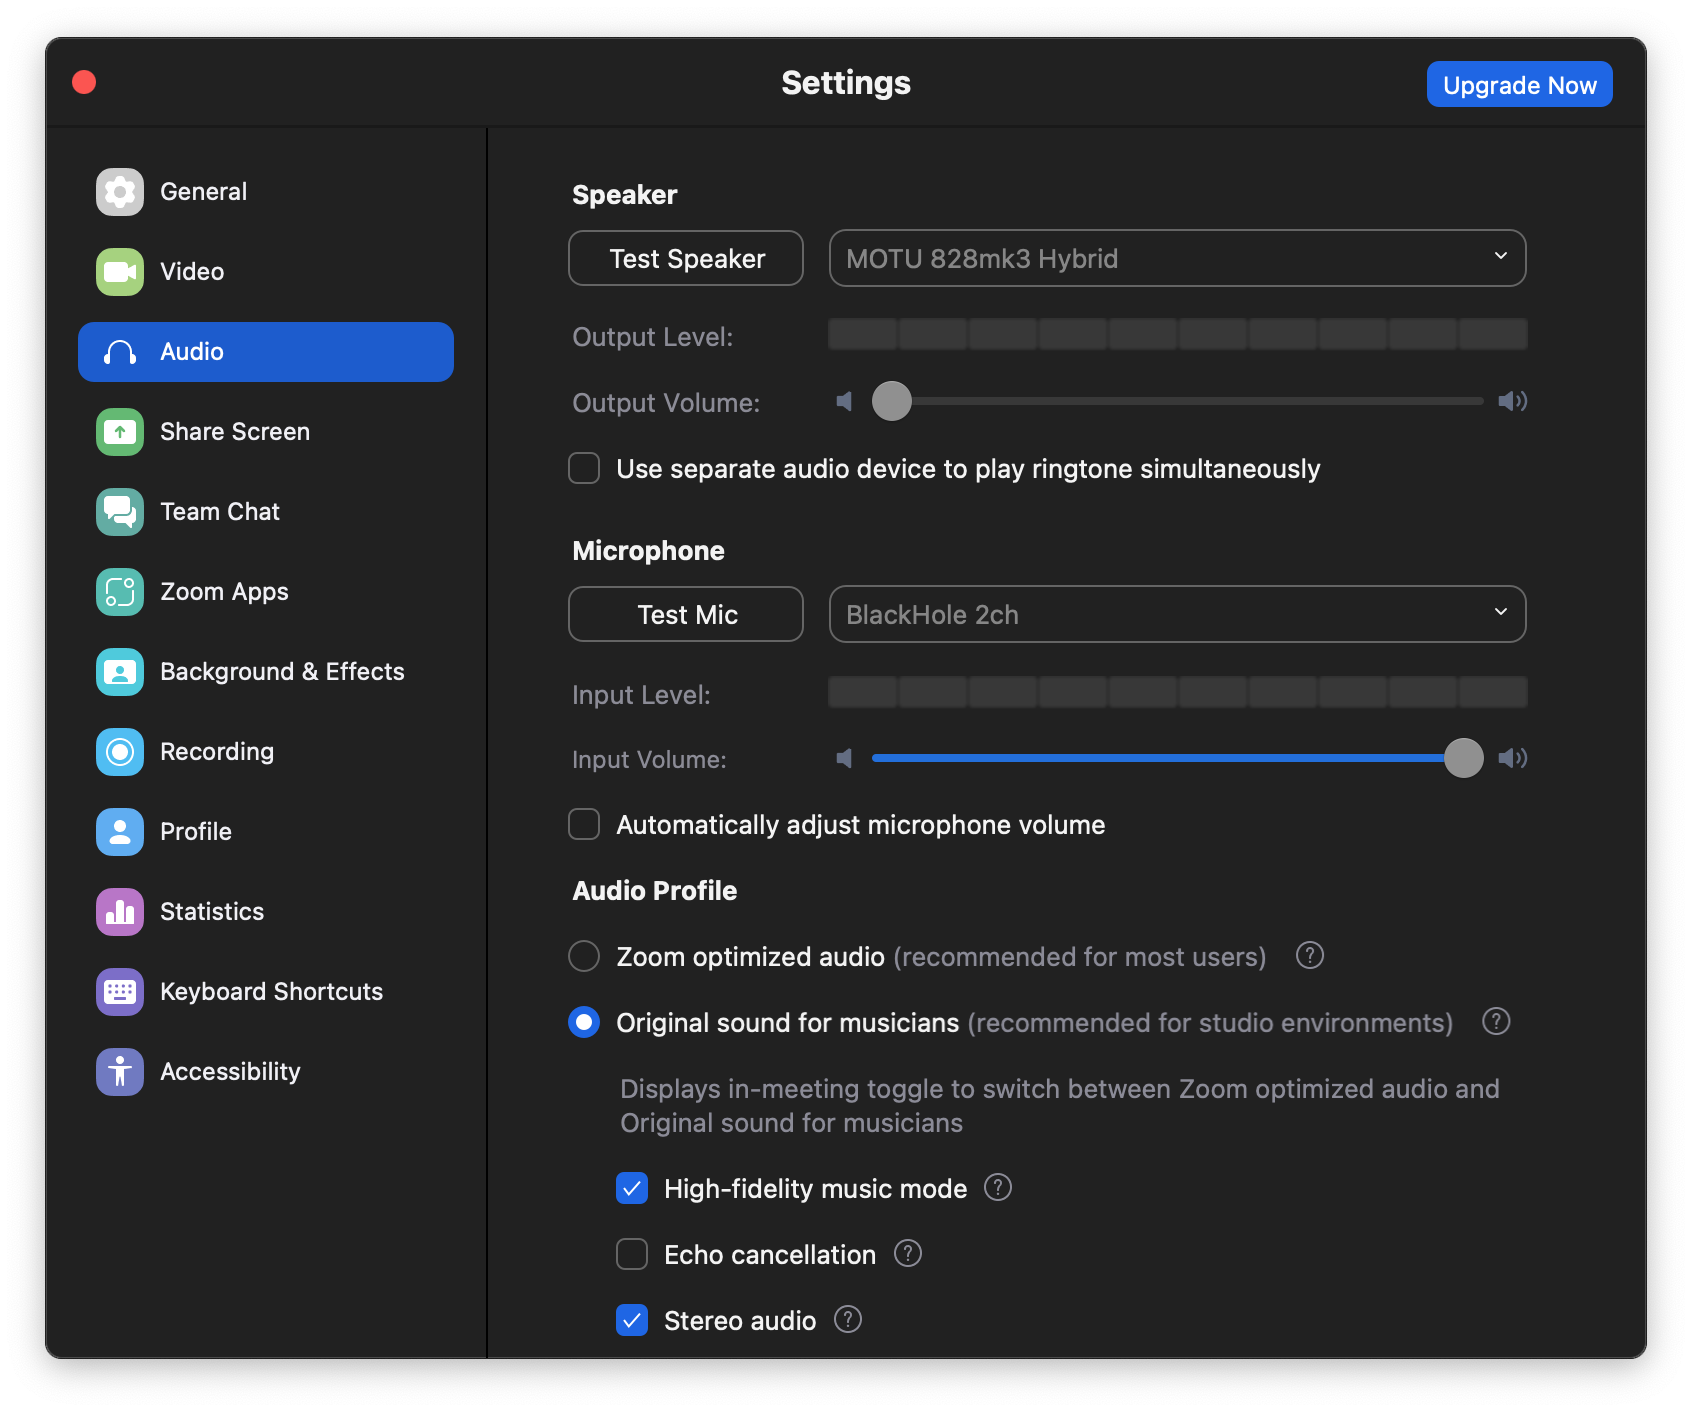Click the Upgrade Now button
This screenshot has width=1692, height=1412.
coord(1519,85)
